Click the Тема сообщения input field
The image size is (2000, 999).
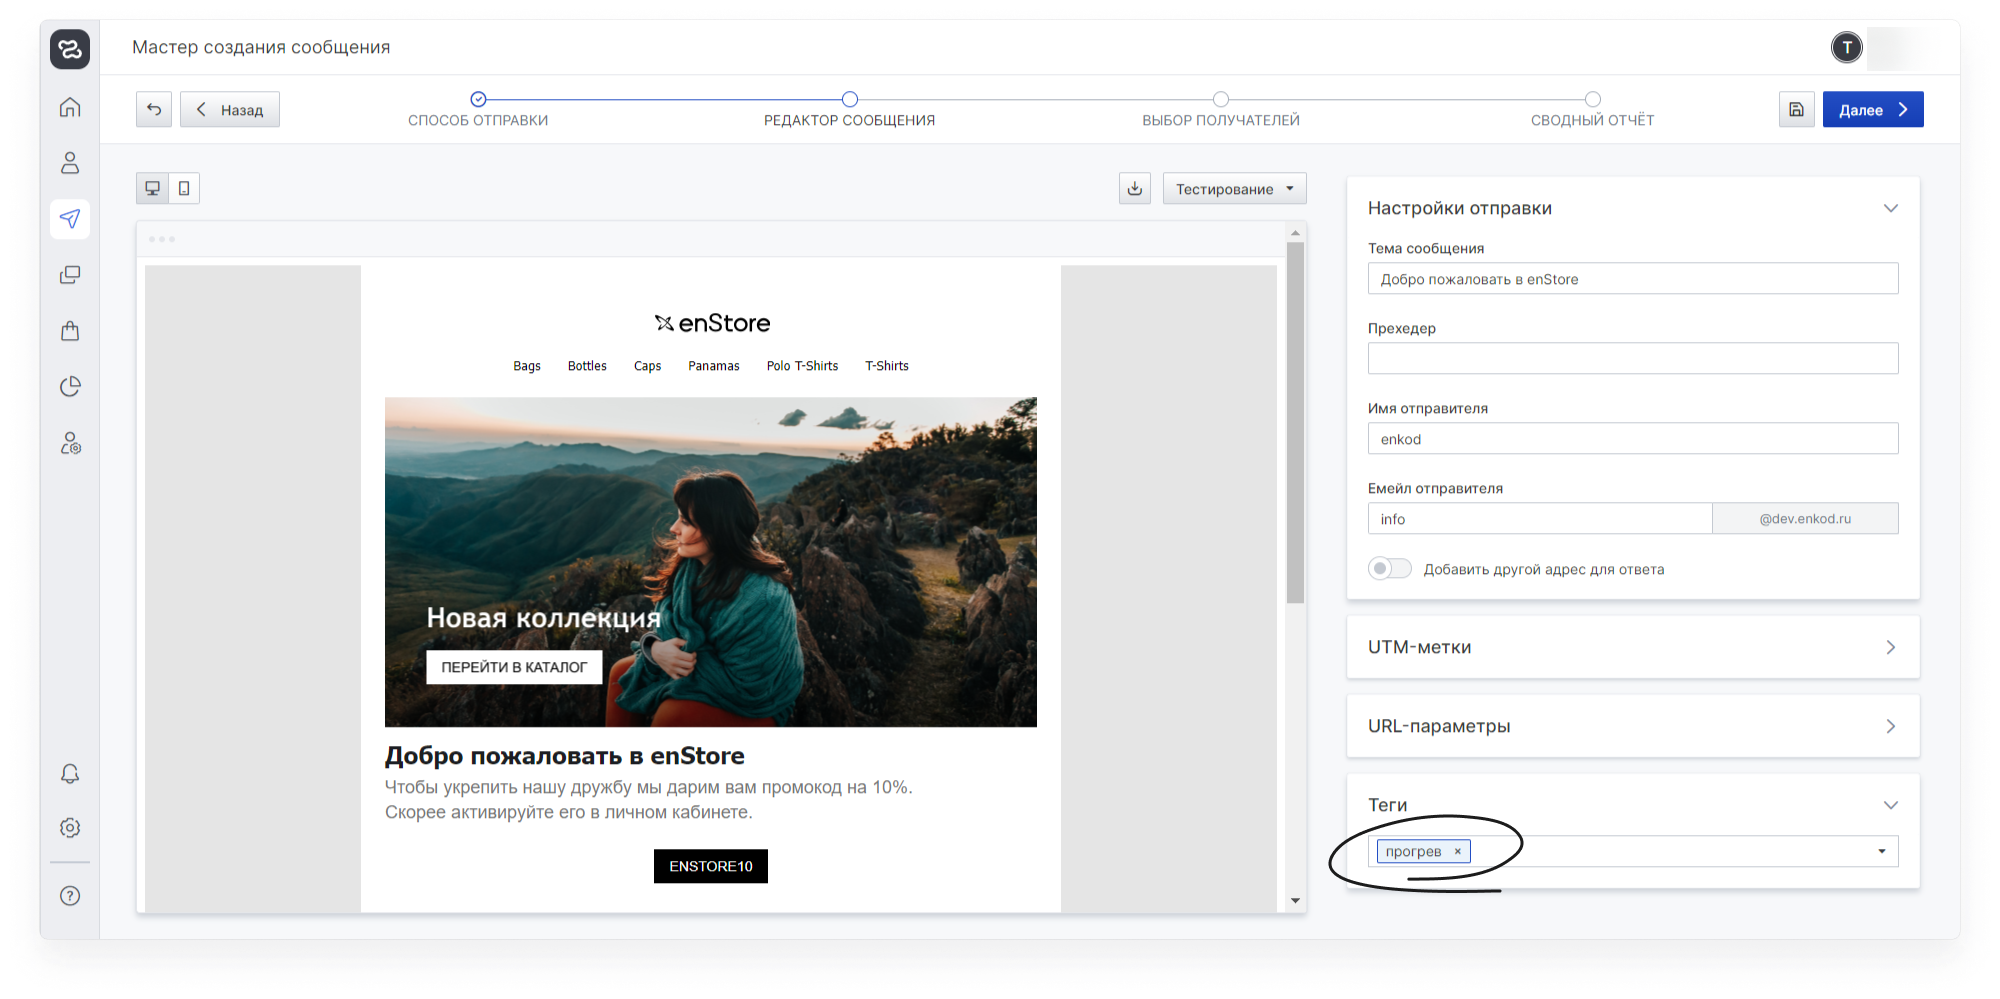[x=1633, y=279]
